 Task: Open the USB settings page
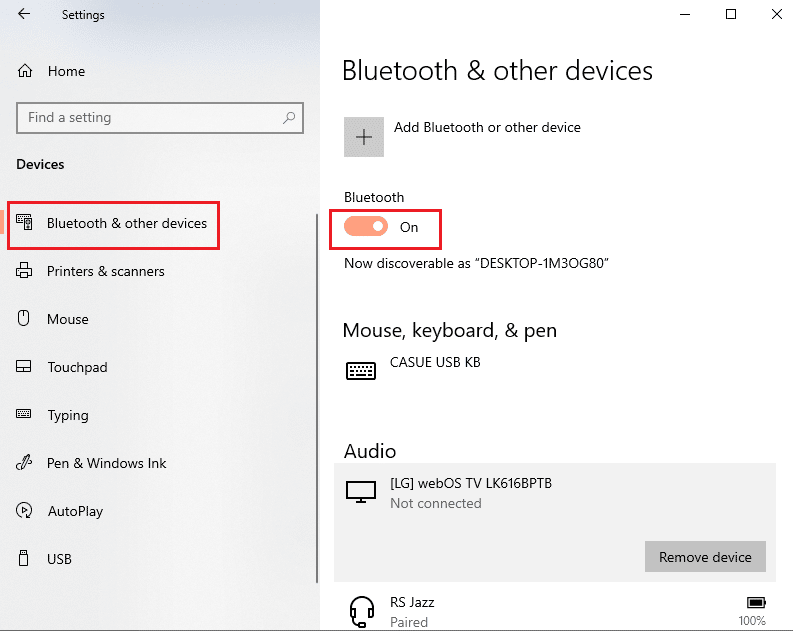click(59, 559)
